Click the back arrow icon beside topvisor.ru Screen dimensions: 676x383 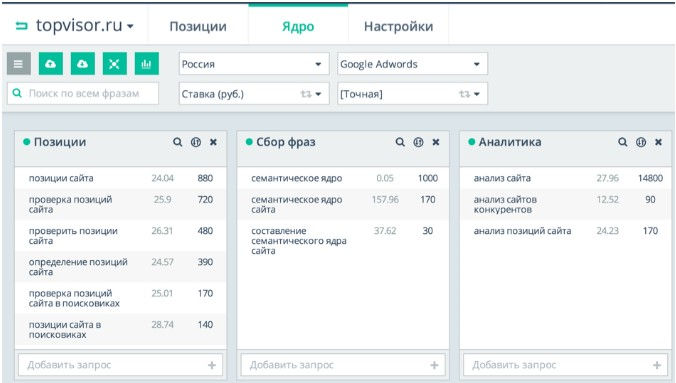click(22, 26)
